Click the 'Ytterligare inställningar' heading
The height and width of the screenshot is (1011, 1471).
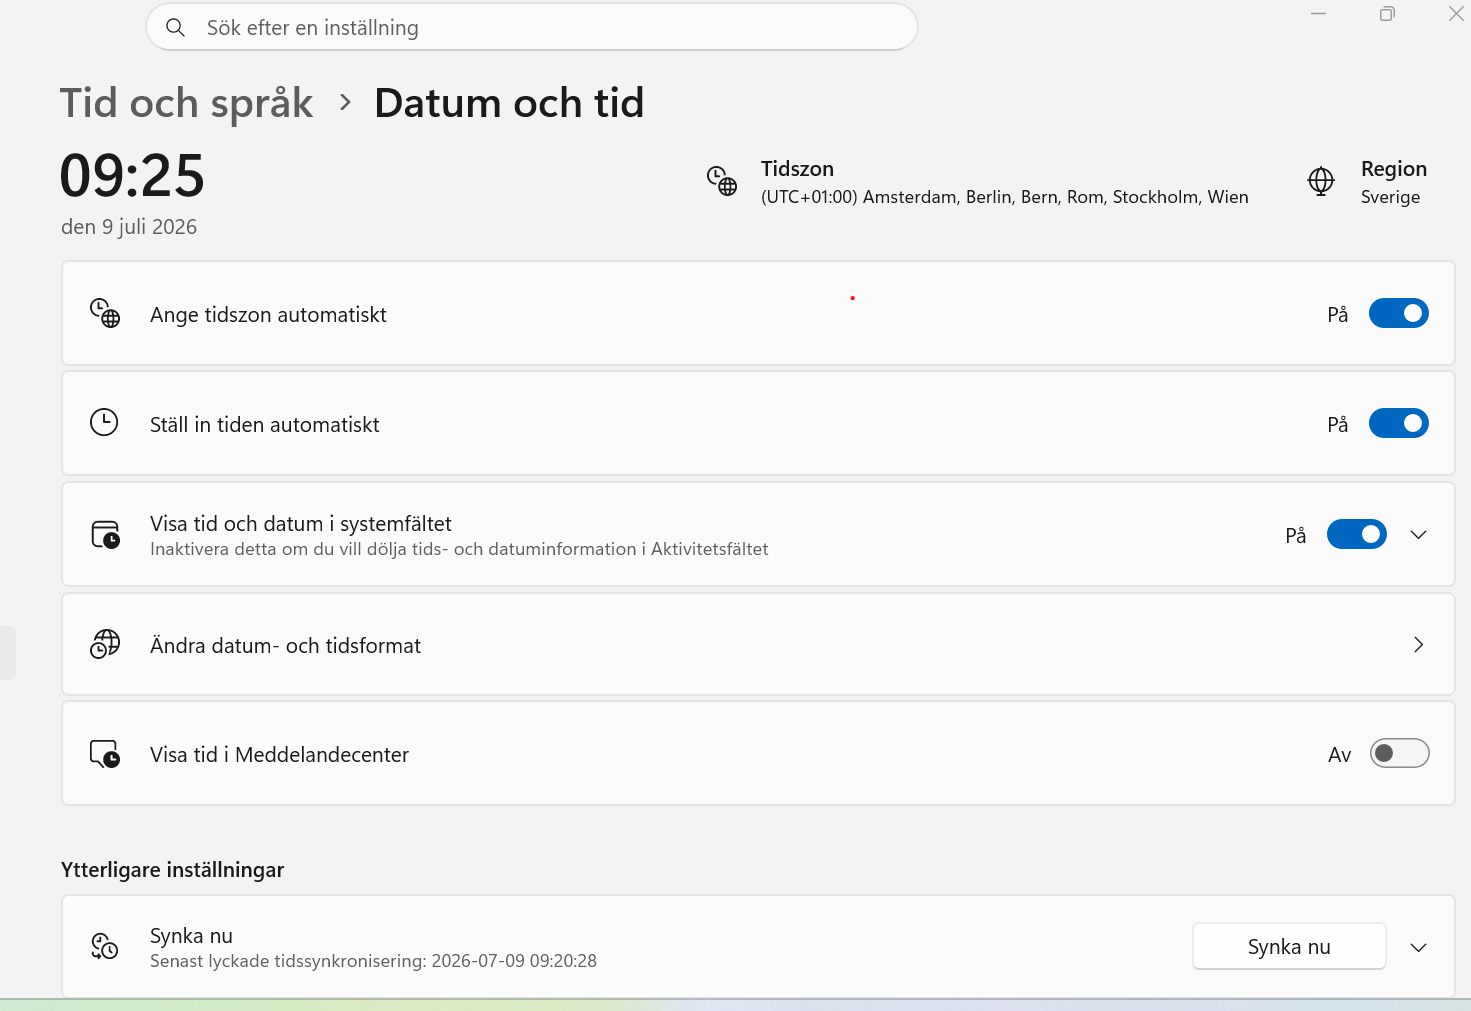coord(172,870)
